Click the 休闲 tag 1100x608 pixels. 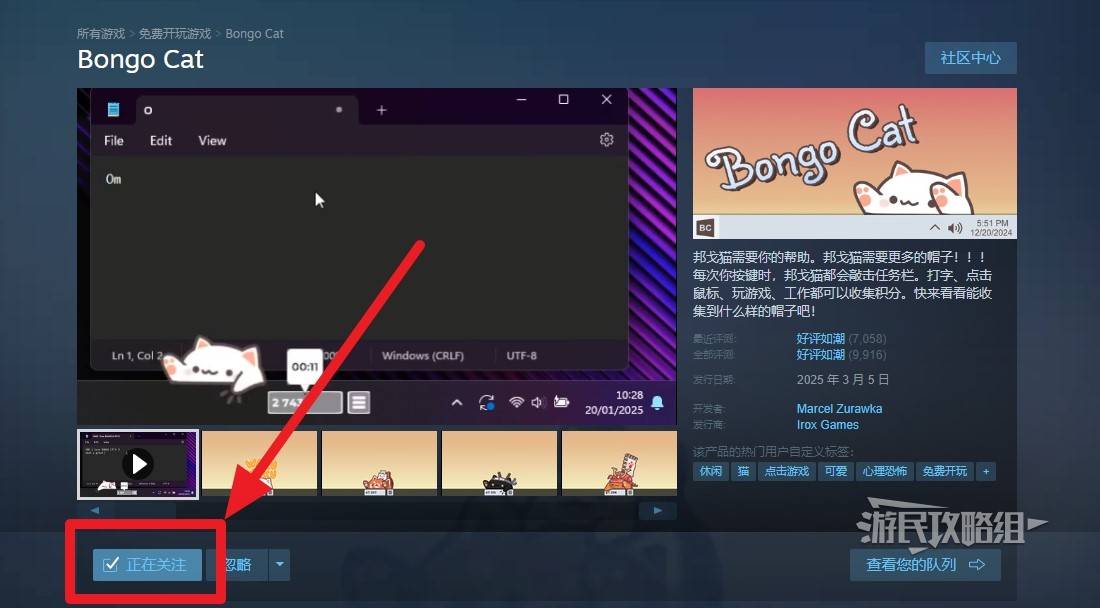(x=711, y=471)
